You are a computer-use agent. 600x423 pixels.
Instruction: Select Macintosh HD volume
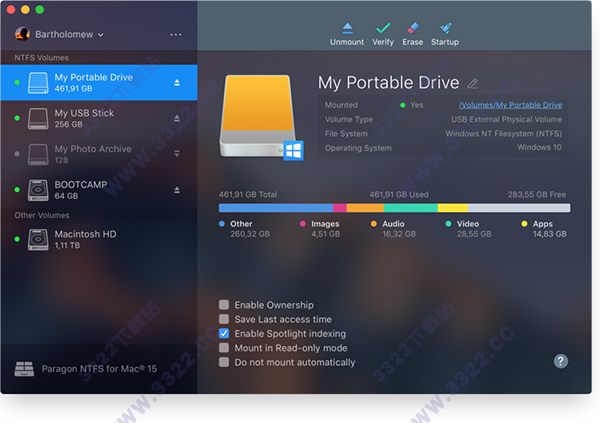point(99,240)
